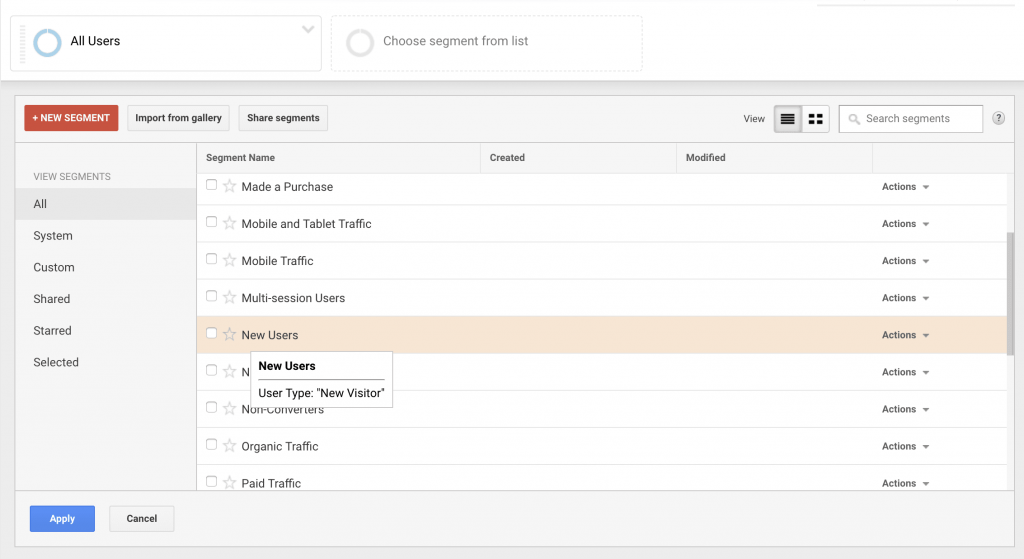Filter by System segments
The height and width of the screenshot is (559, 1024).
pyautogui.click(x=106, y=236)
